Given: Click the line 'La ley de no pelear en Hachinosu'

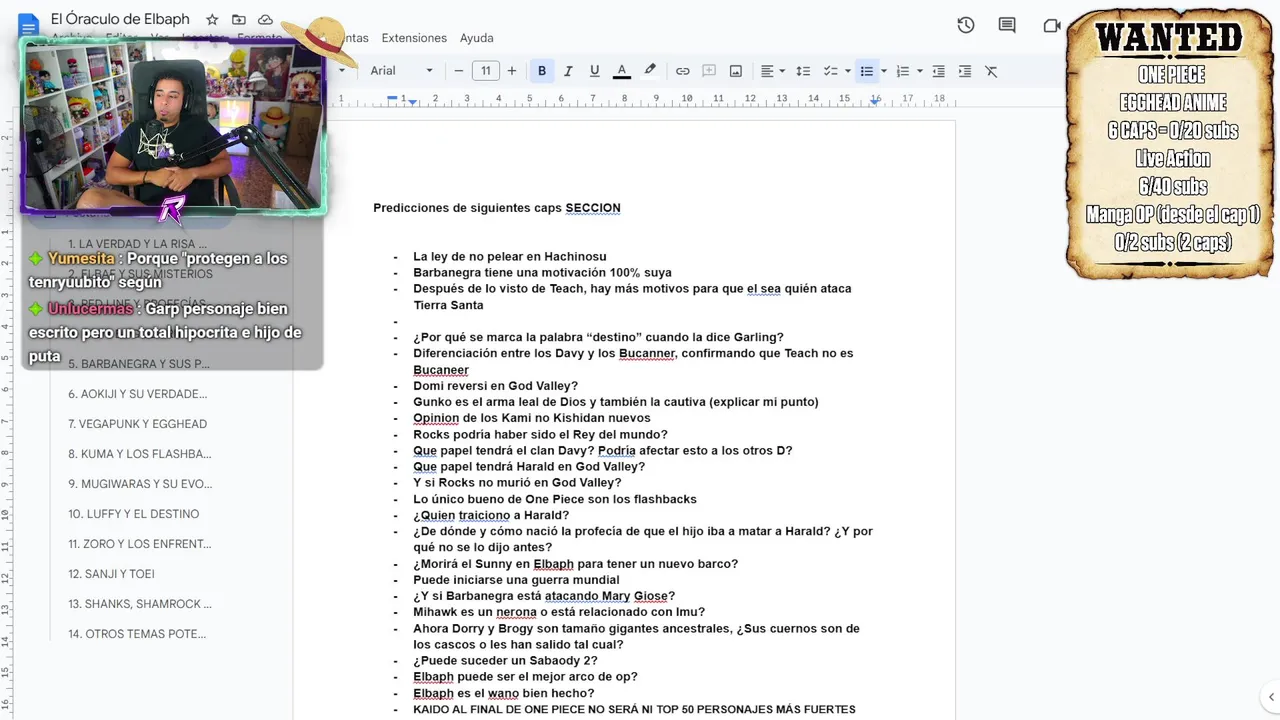Looking at the screenshot, I should (510, 256).
